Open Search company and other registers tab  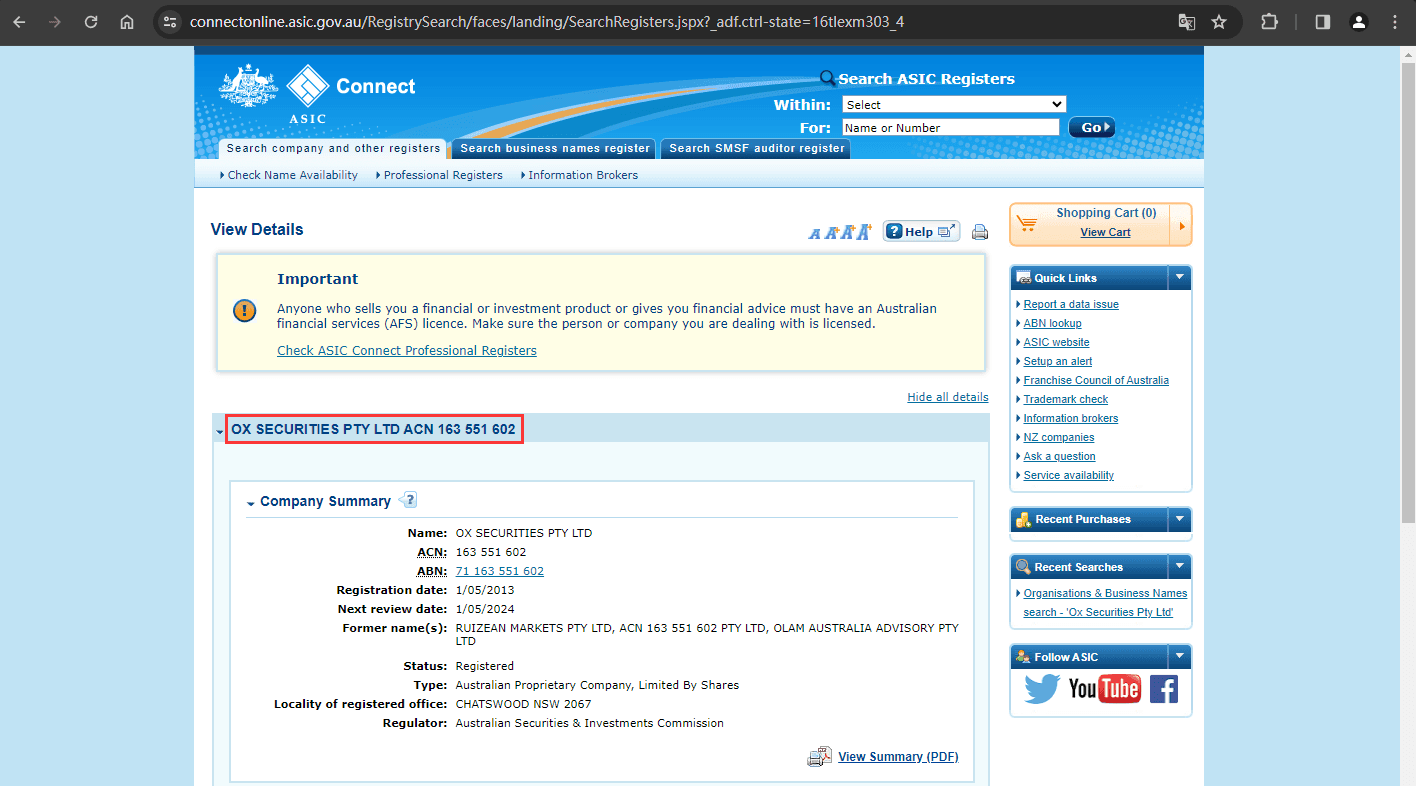333,148
